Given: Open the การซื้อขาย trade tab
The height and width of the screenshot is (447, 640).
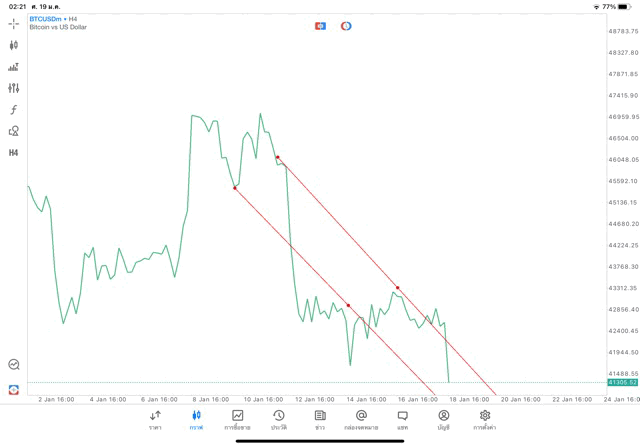Looking at the screenshot, I should pos(238,419).
